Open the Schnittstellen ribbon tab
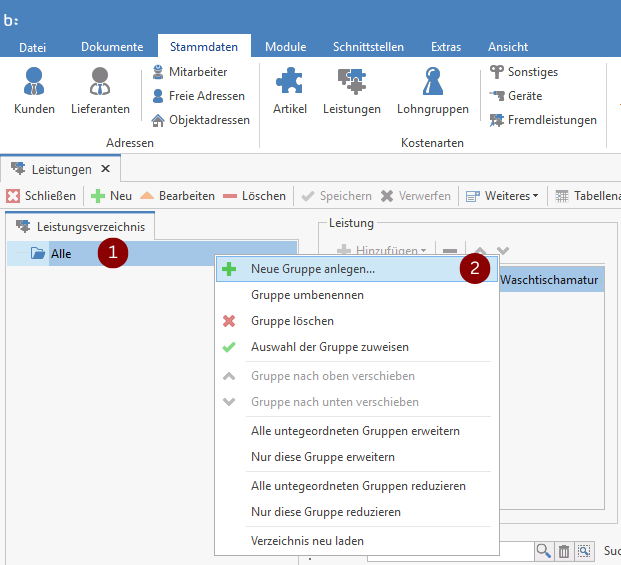Screen dimensions: 621x565 [x=368, y=47]
